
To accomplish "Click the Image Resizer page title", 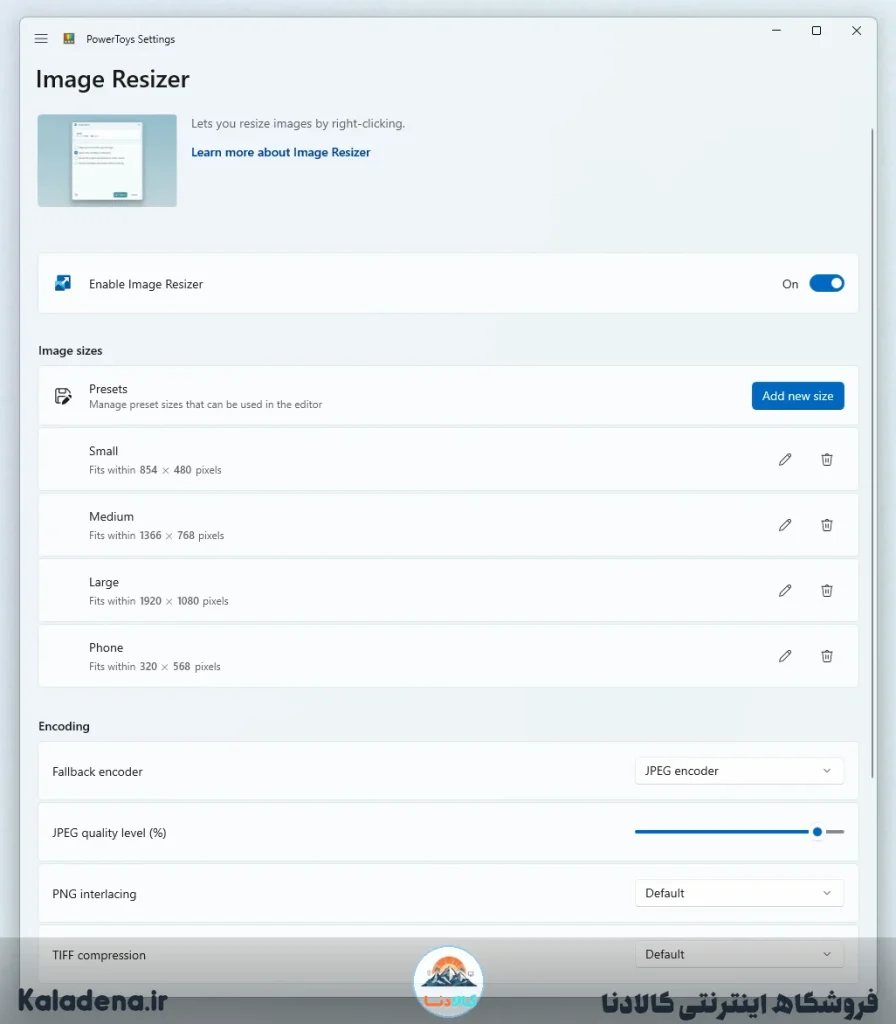I will (112, 79).
